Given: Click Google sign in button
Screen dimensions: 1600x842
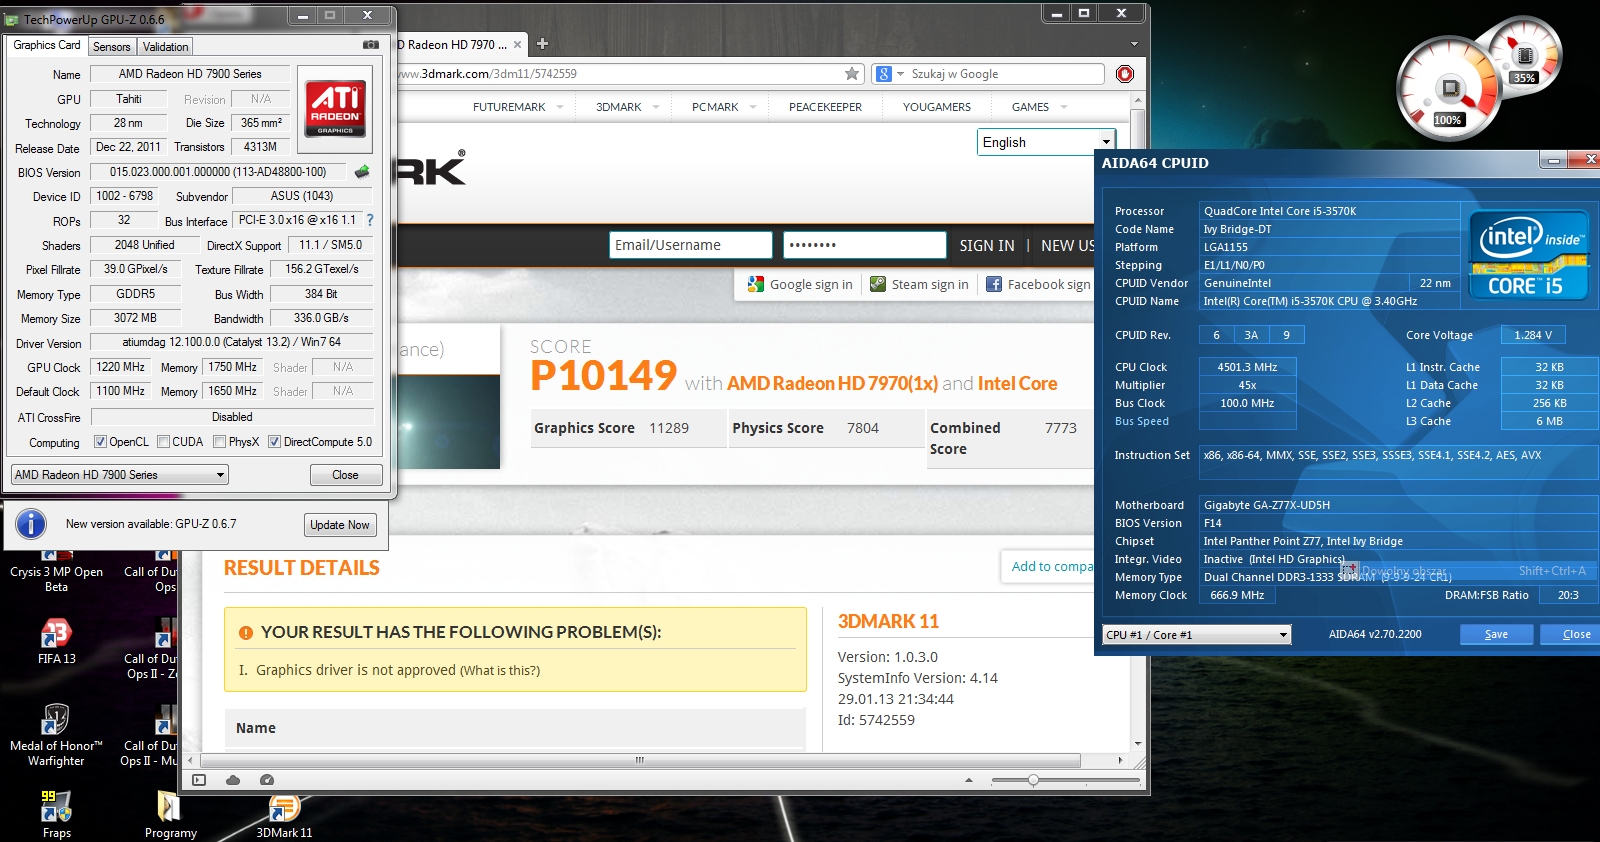Looking at the screenshot, I should (800, 284).
